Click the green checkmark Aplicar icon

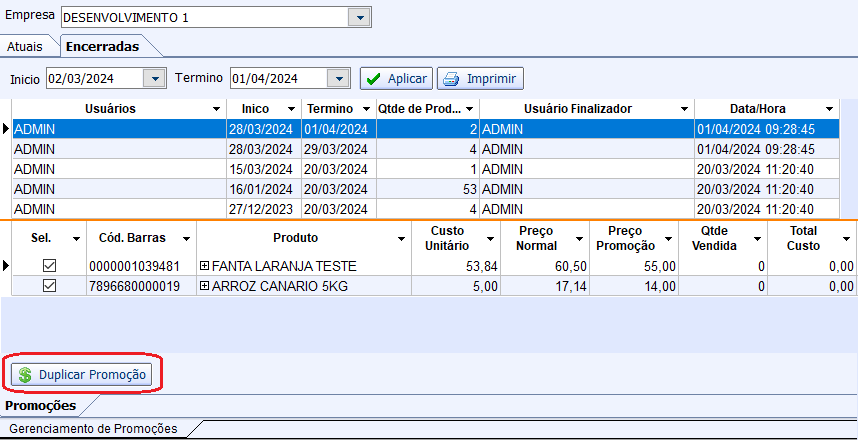373,79
